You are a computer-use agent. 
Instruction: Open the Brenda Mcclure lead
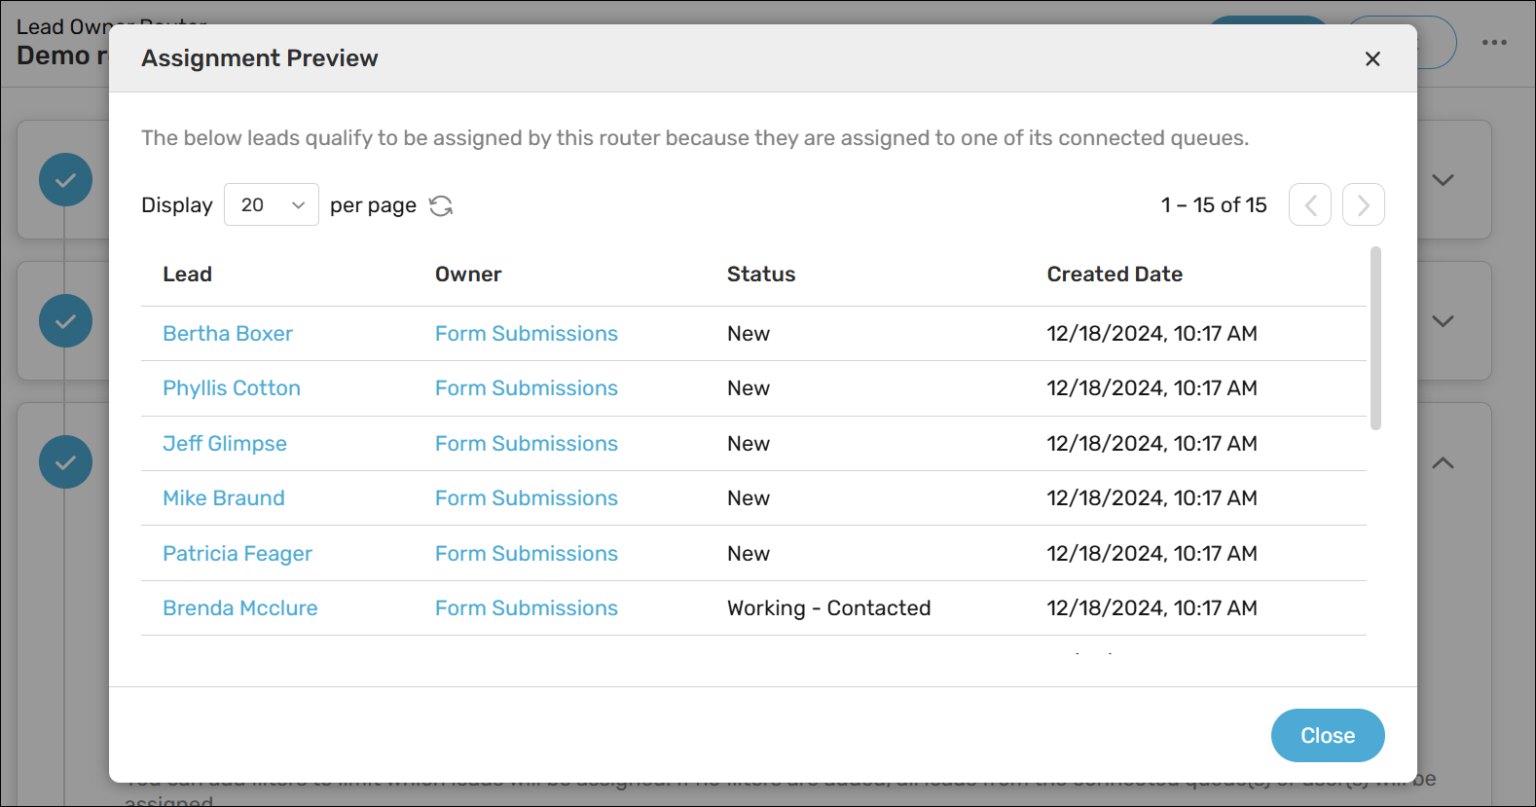pyautogui.click(x=240, y=608)
